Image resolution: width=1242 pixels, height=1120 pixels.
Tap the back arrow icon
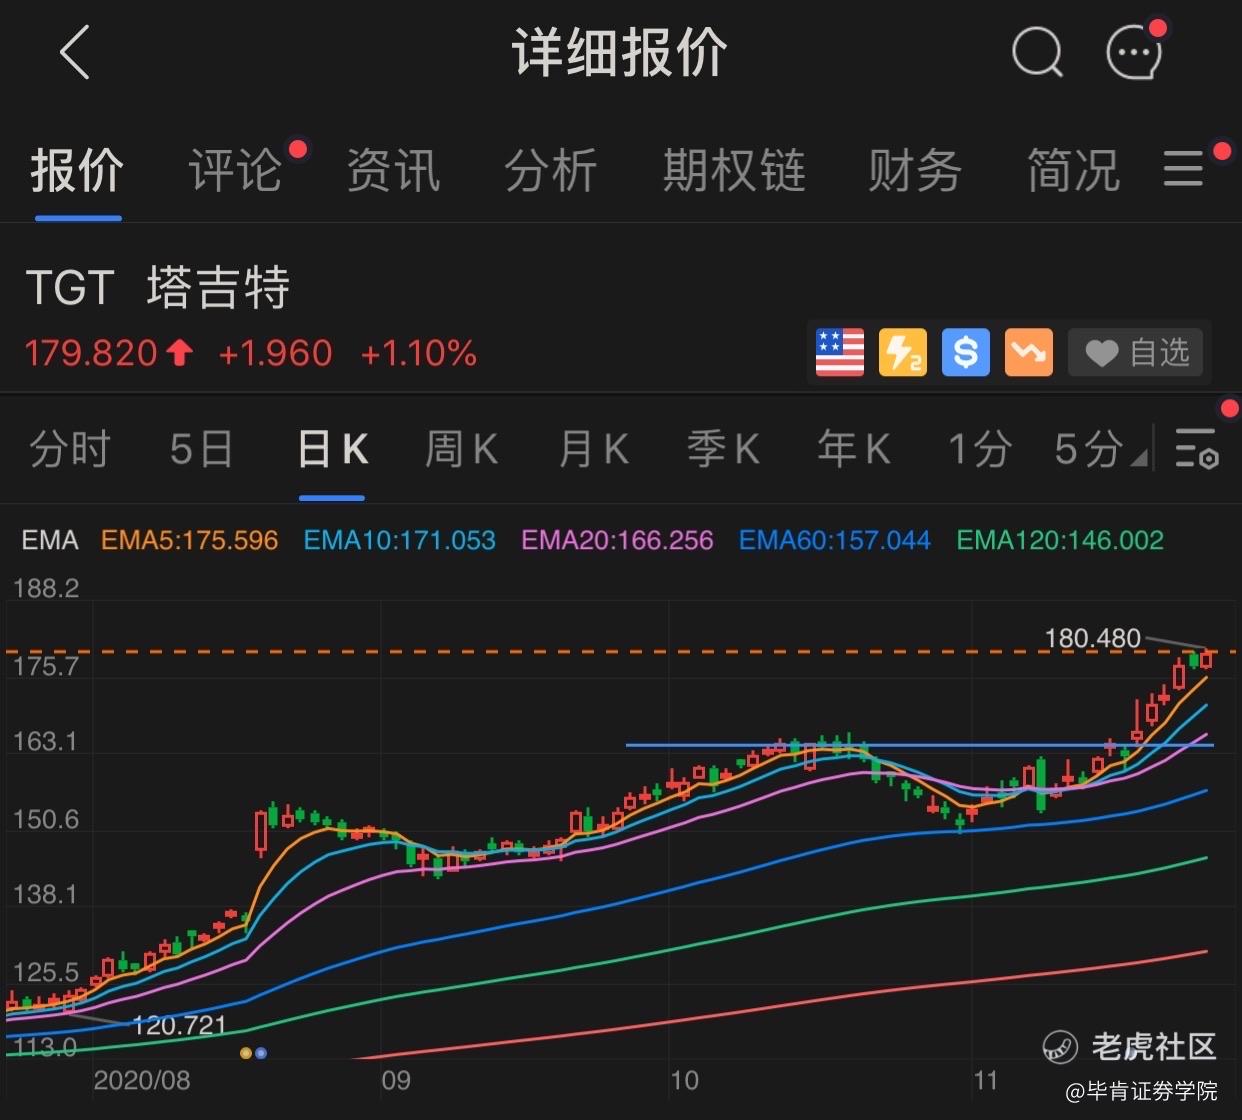coord(75,52)
